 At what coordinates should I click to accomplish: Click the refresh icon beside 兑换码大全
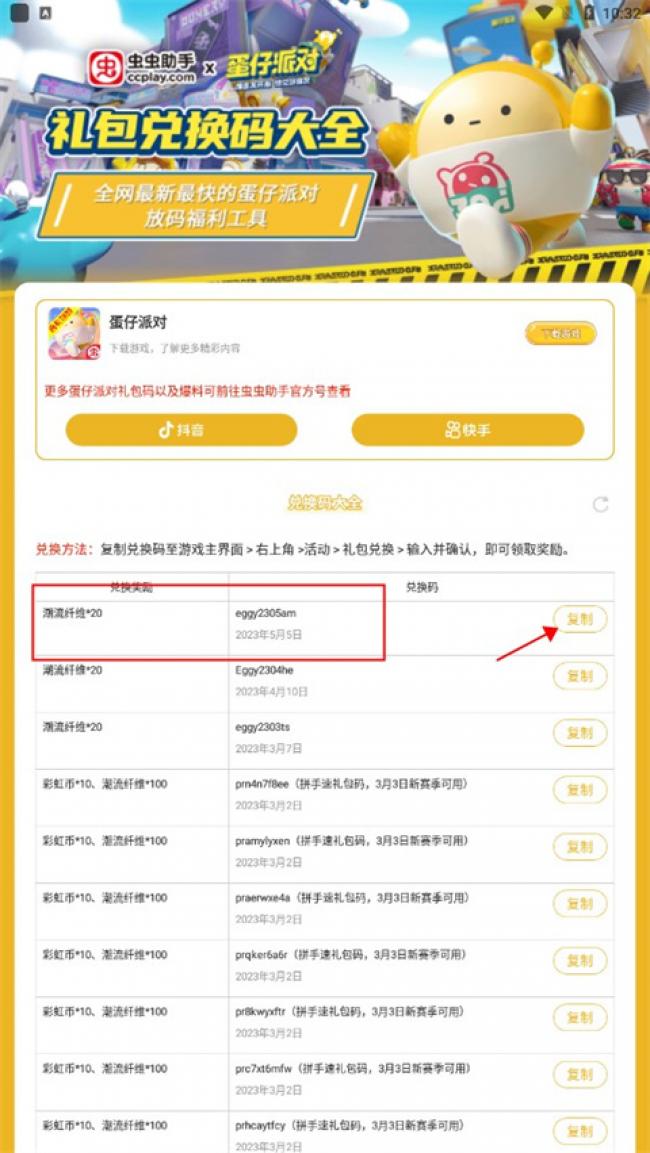tap(601, 504)
